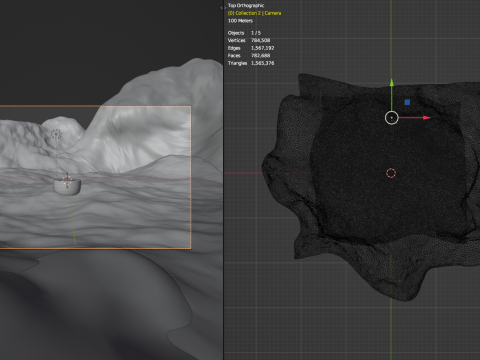Click the Objects statistics row
This screenshot has height=360, width=480.
(x=244, y=33)
